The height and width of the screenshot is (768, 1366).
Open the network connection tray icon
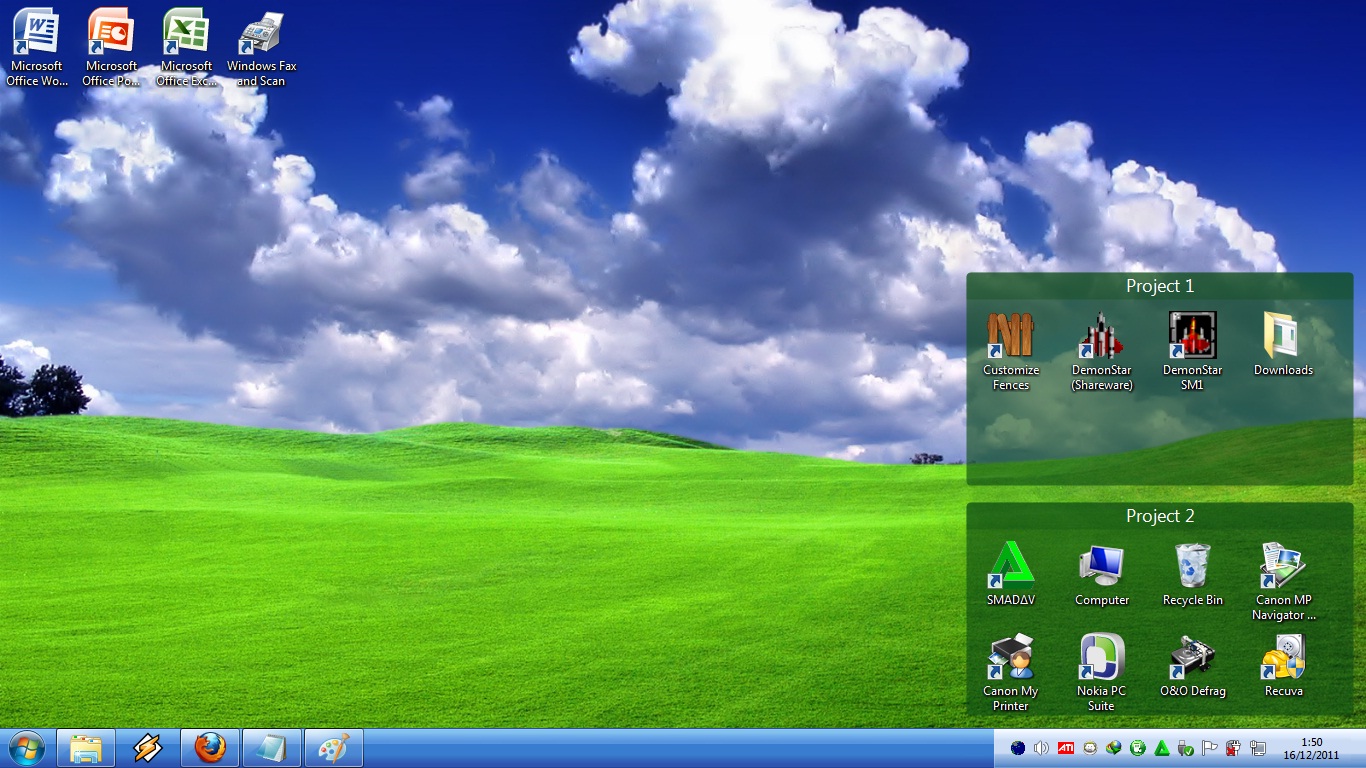(1258, 748)
